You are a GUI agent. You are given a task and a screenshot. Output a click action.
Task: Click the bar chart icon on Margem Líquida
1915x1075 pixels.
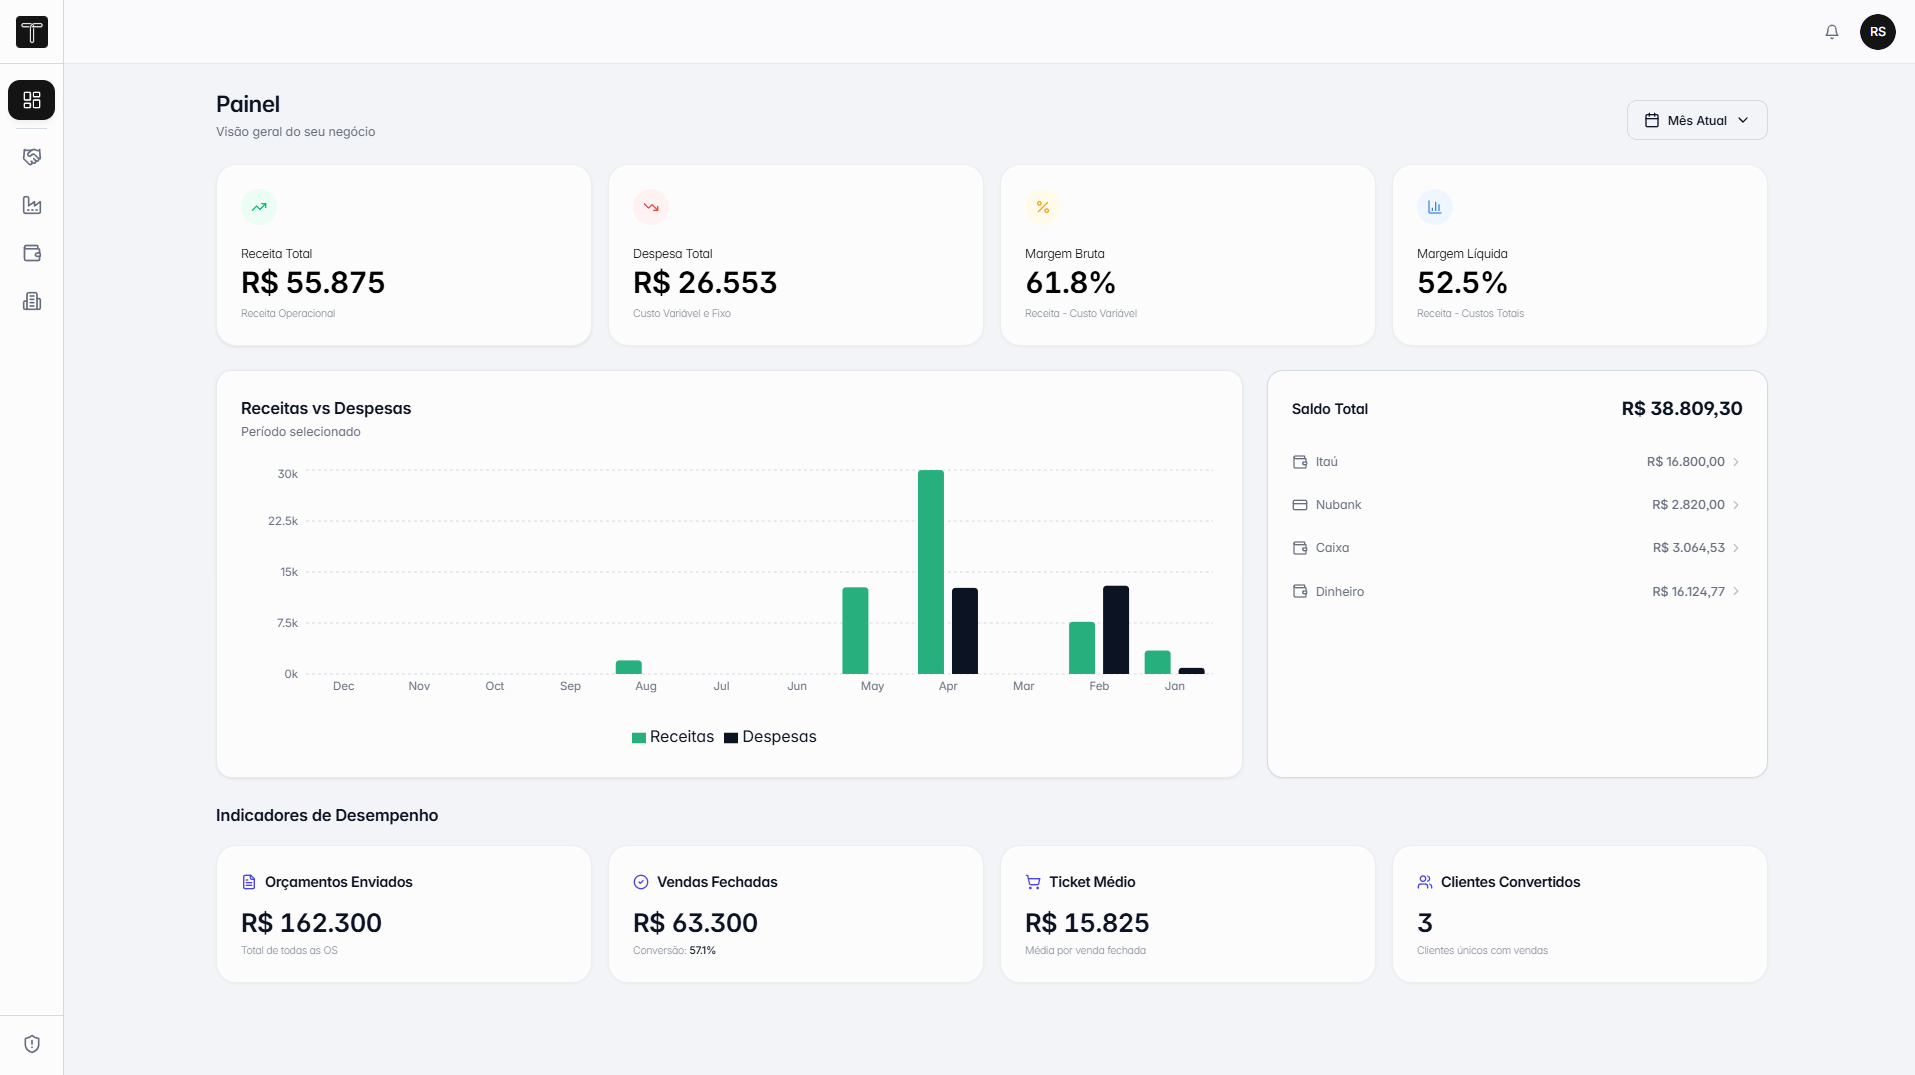point(1435,207)
